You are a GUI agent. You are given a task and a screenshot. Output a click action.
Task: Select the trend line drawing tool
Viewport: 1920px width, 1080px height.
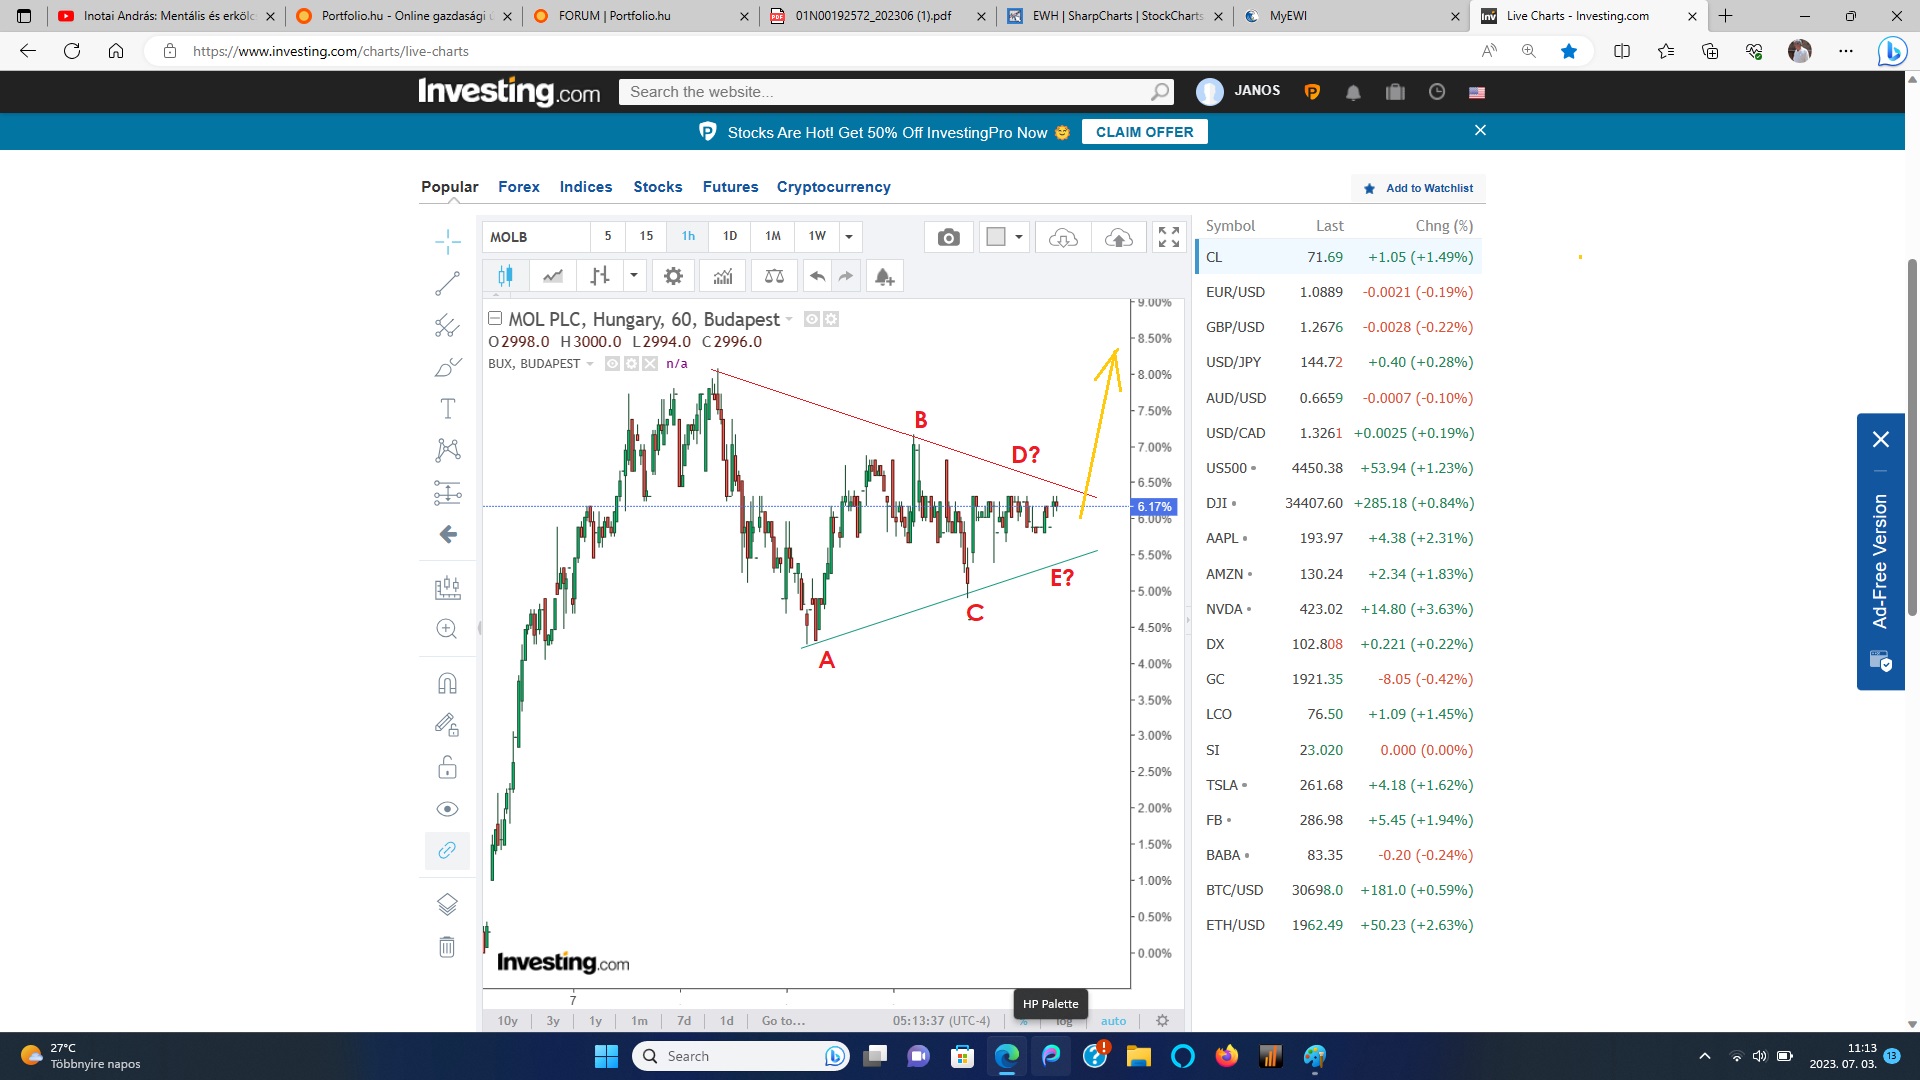[448, 284]
